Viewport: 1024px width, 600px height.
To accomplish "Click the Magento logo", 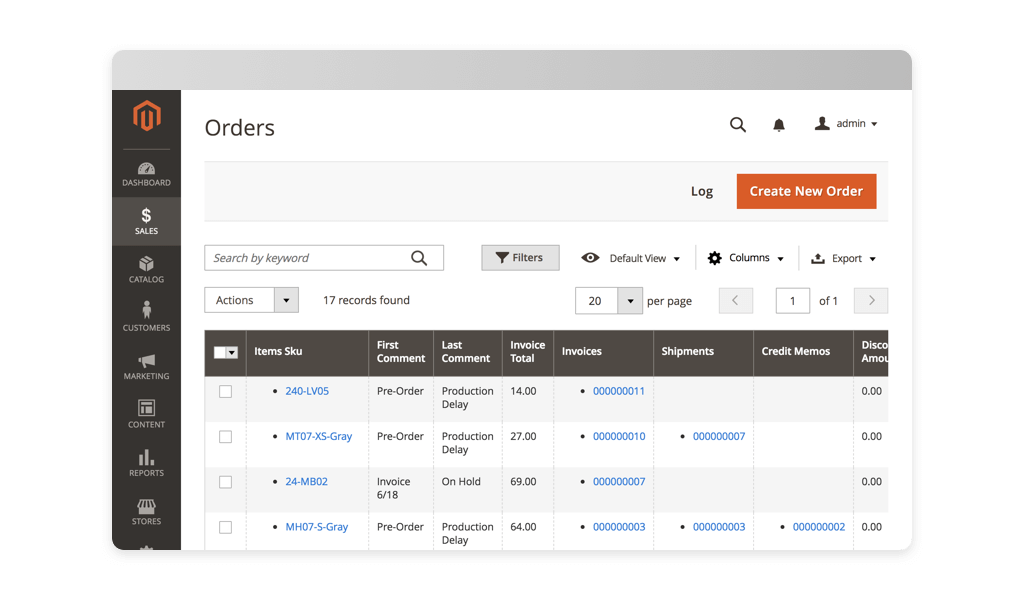I will [x=146, y=116].
